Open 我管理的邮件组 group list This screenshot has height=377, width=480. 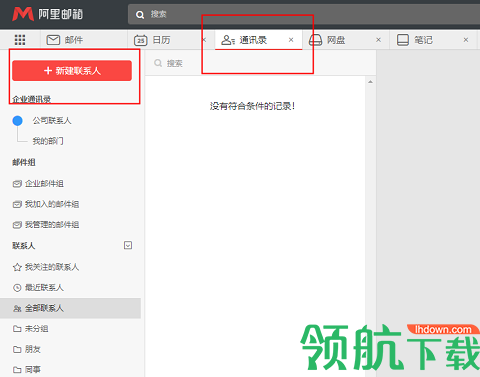click(x=52, y=225)
